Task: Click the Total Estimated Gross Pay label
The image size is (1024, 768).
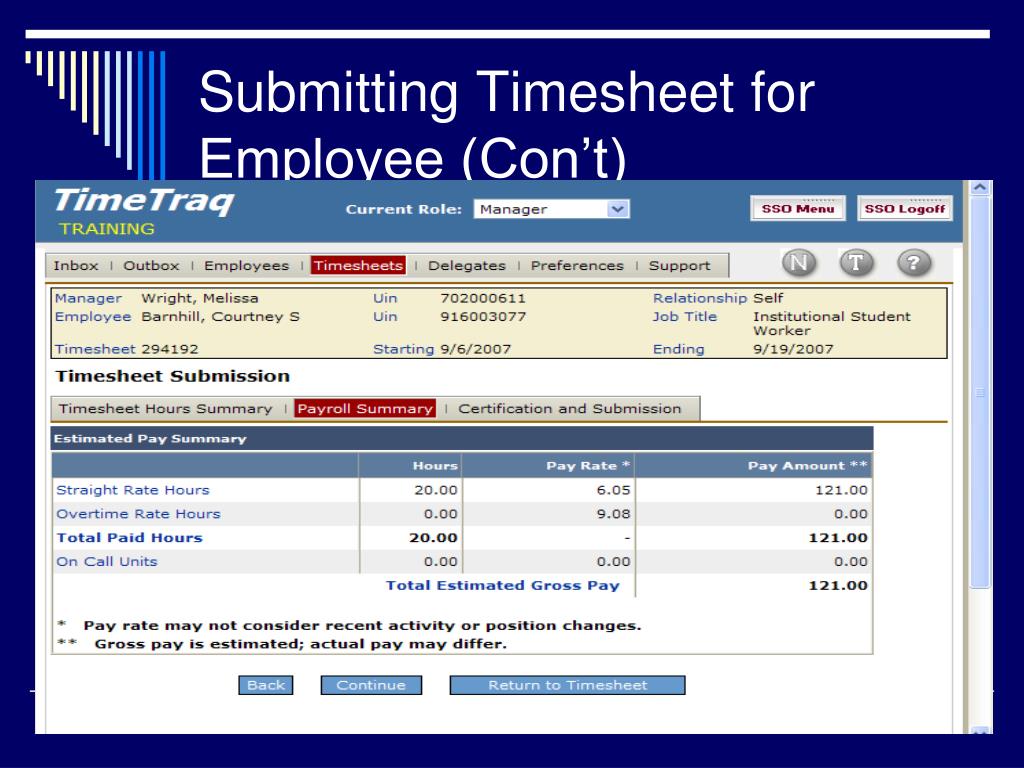Action: (502, 585)
